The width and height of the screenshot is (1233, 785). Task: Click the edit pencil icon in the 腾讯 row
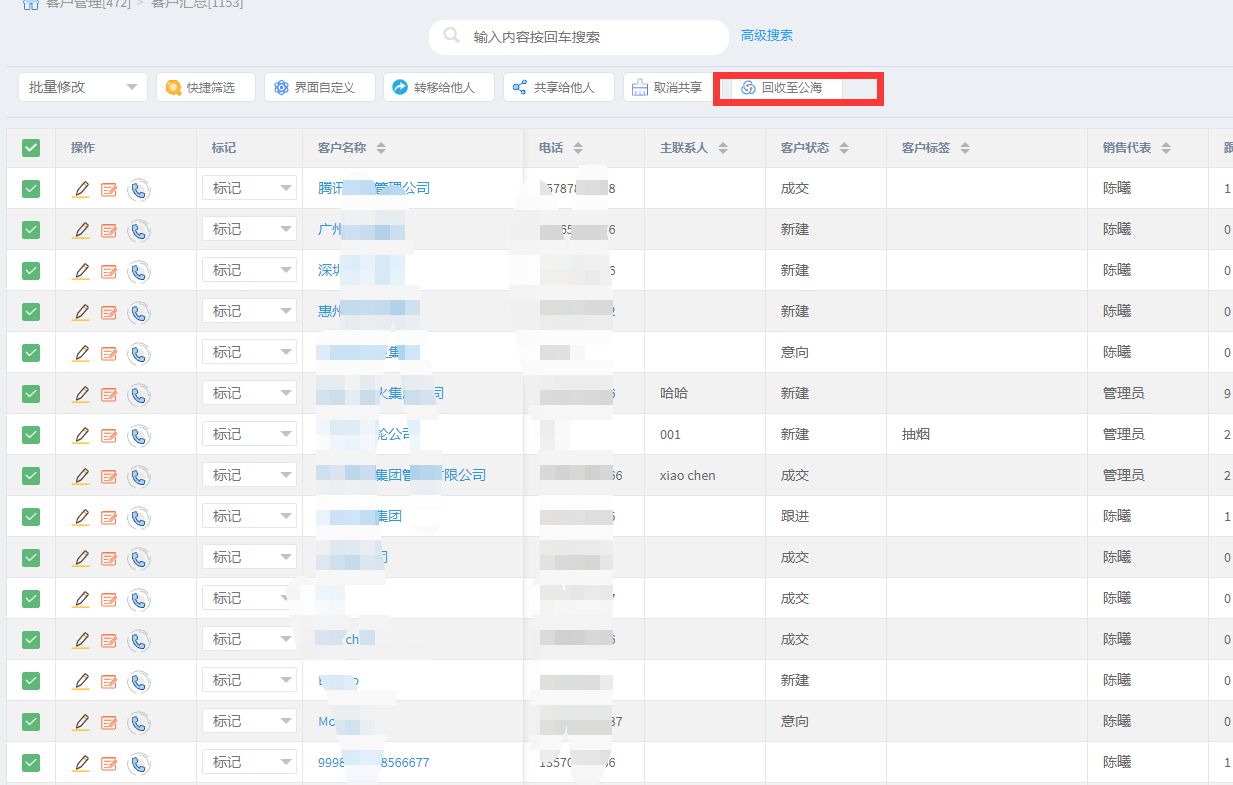82,188
